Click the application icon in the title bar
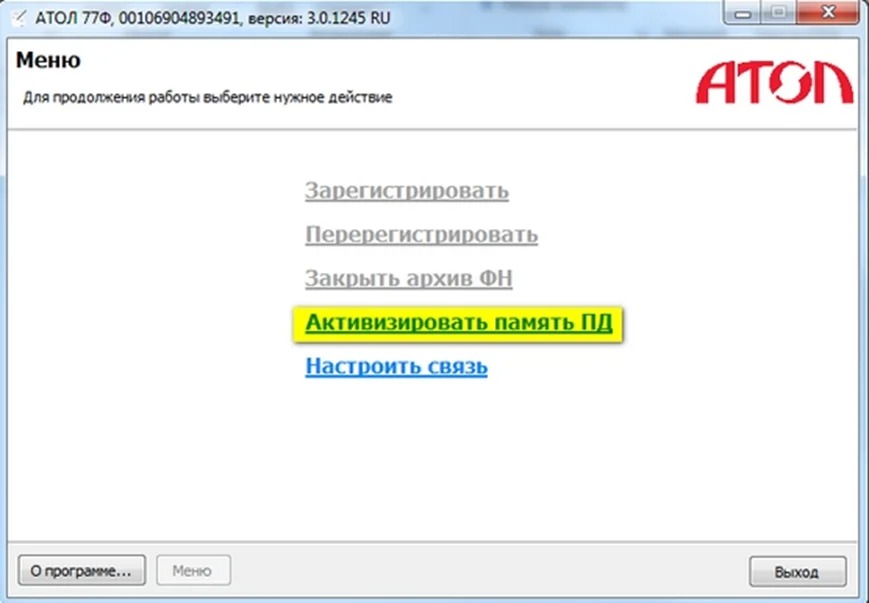 pos(18,18)
